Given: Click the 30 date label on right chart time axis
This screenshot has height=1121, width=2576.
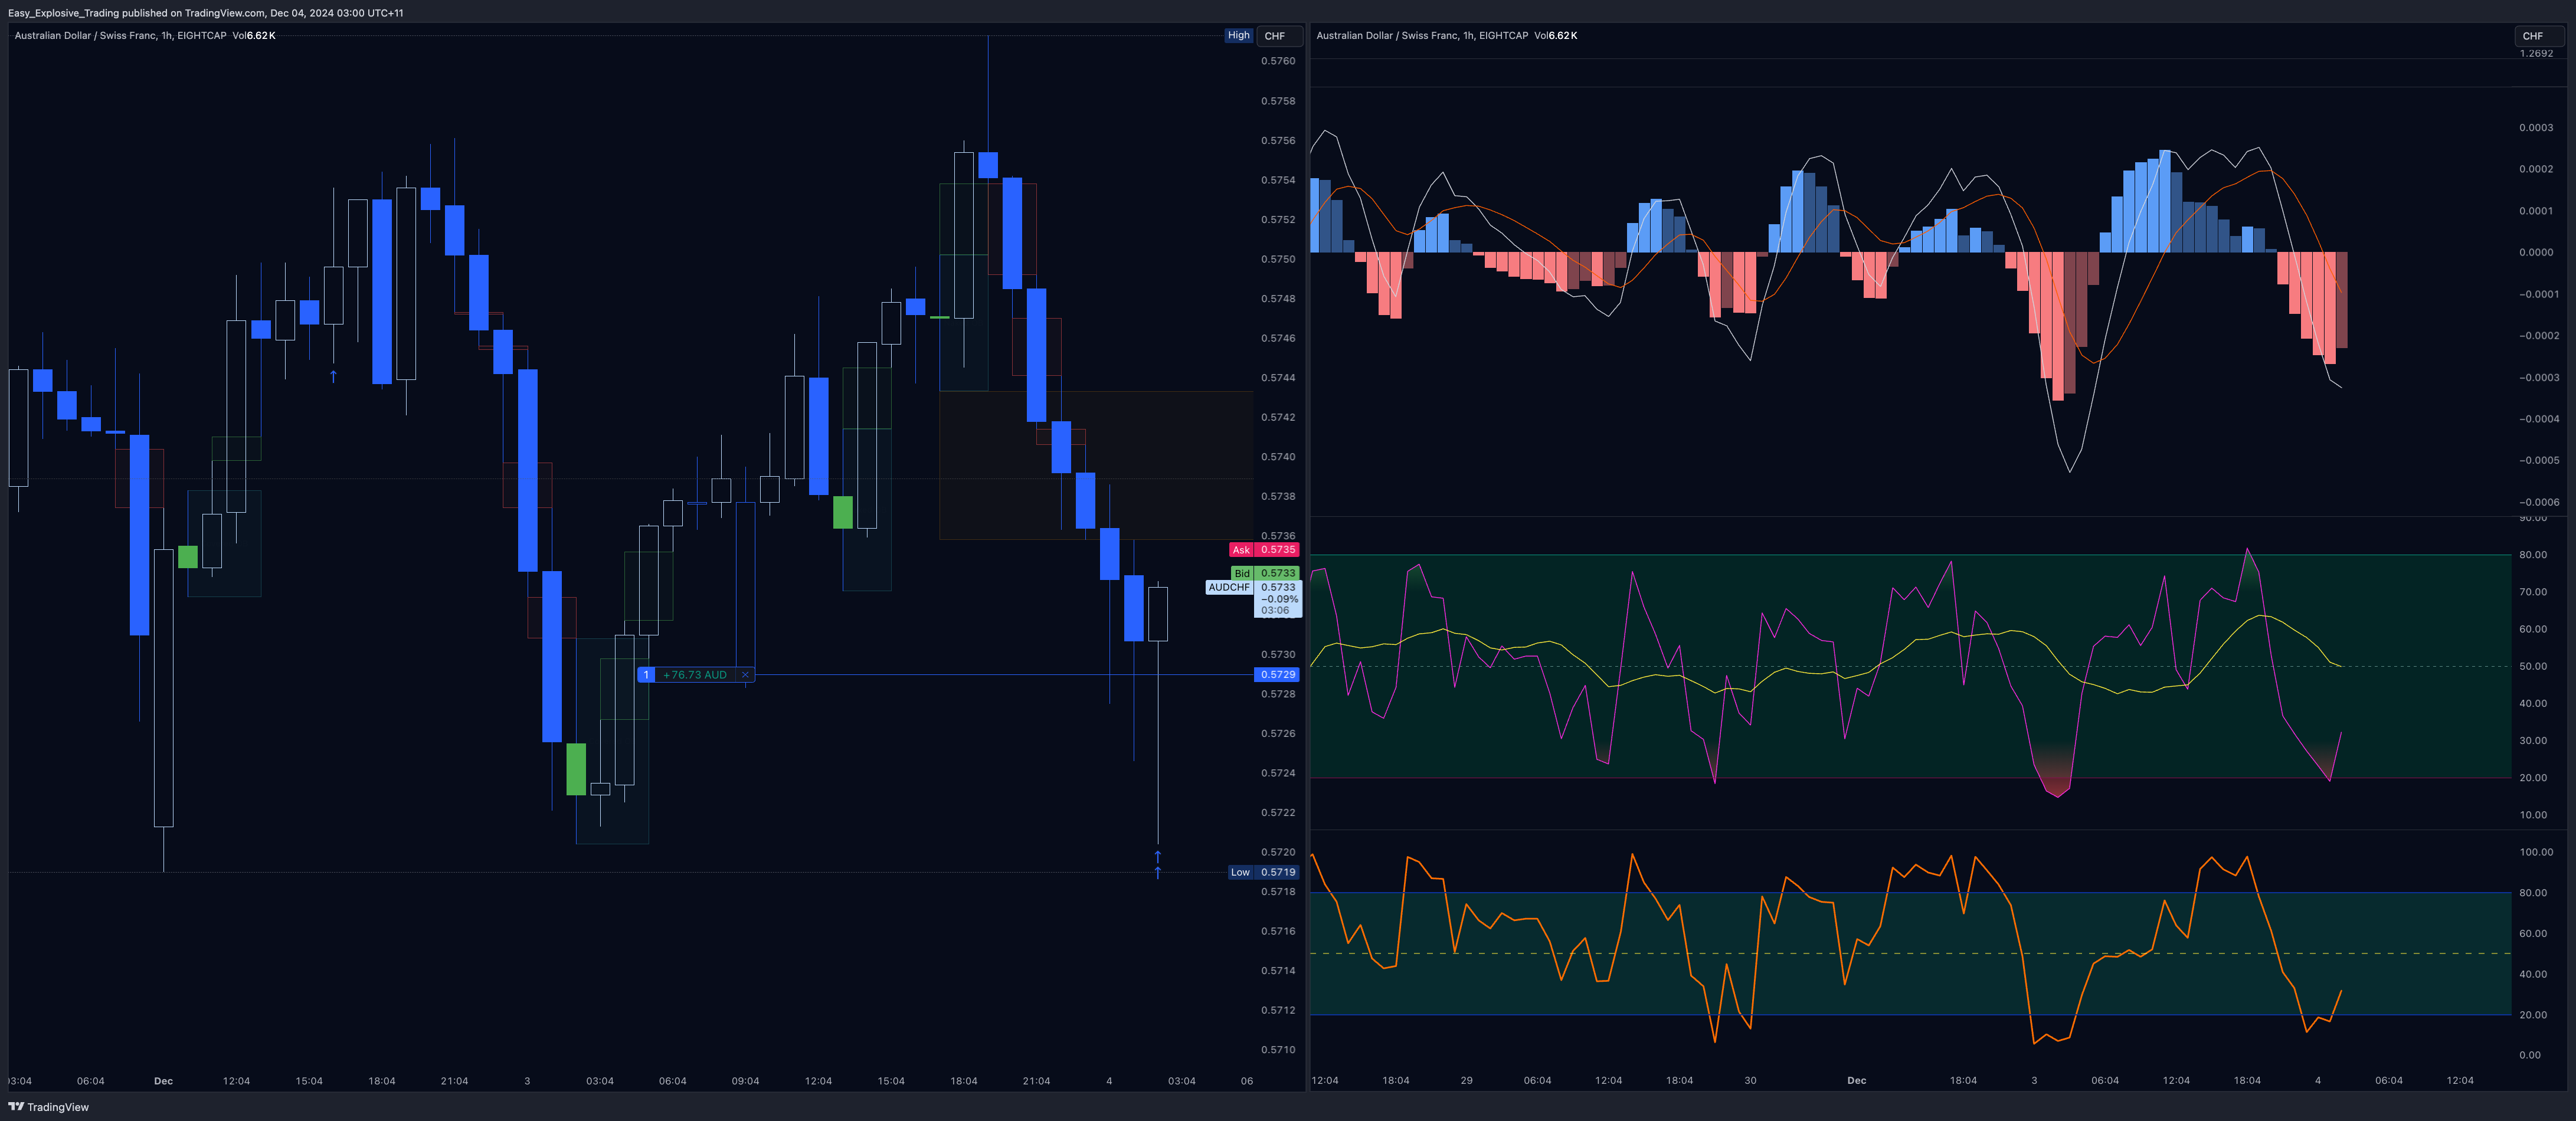Looking at the screenshot, I should (x=1750, y=1081).
